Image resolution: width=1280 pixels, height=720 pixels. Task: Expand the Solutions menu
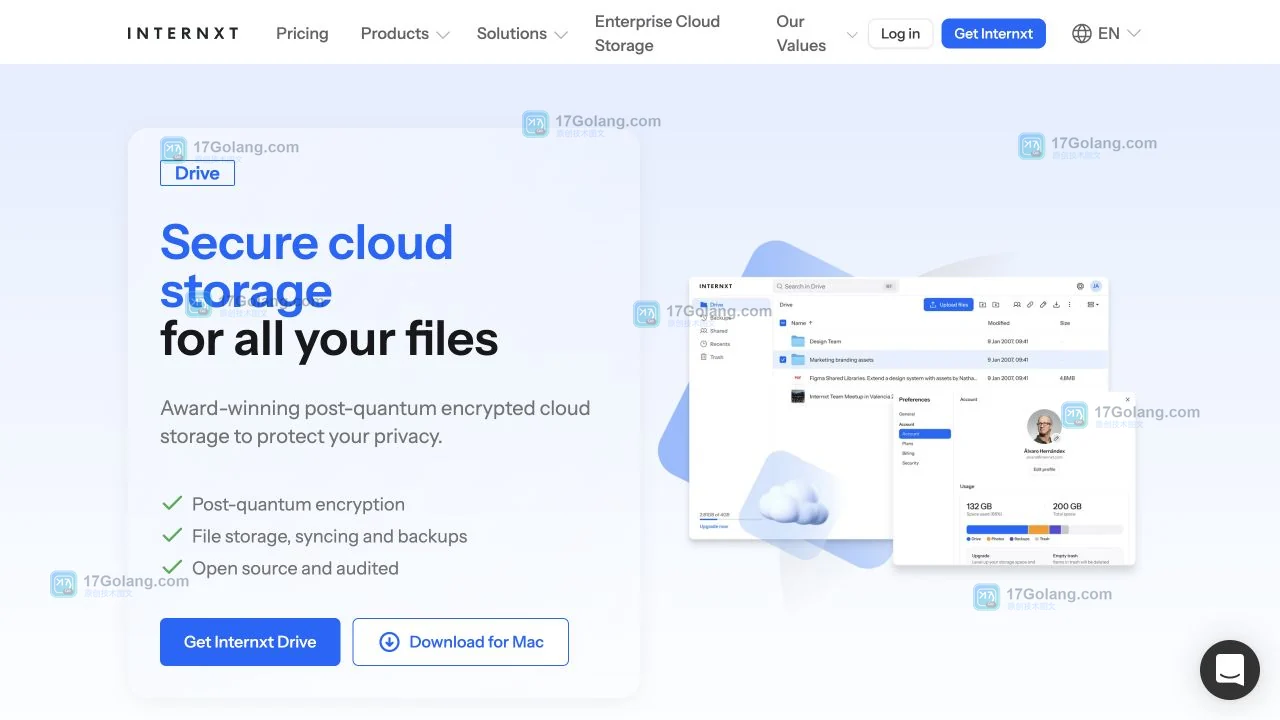coord(522,33)
